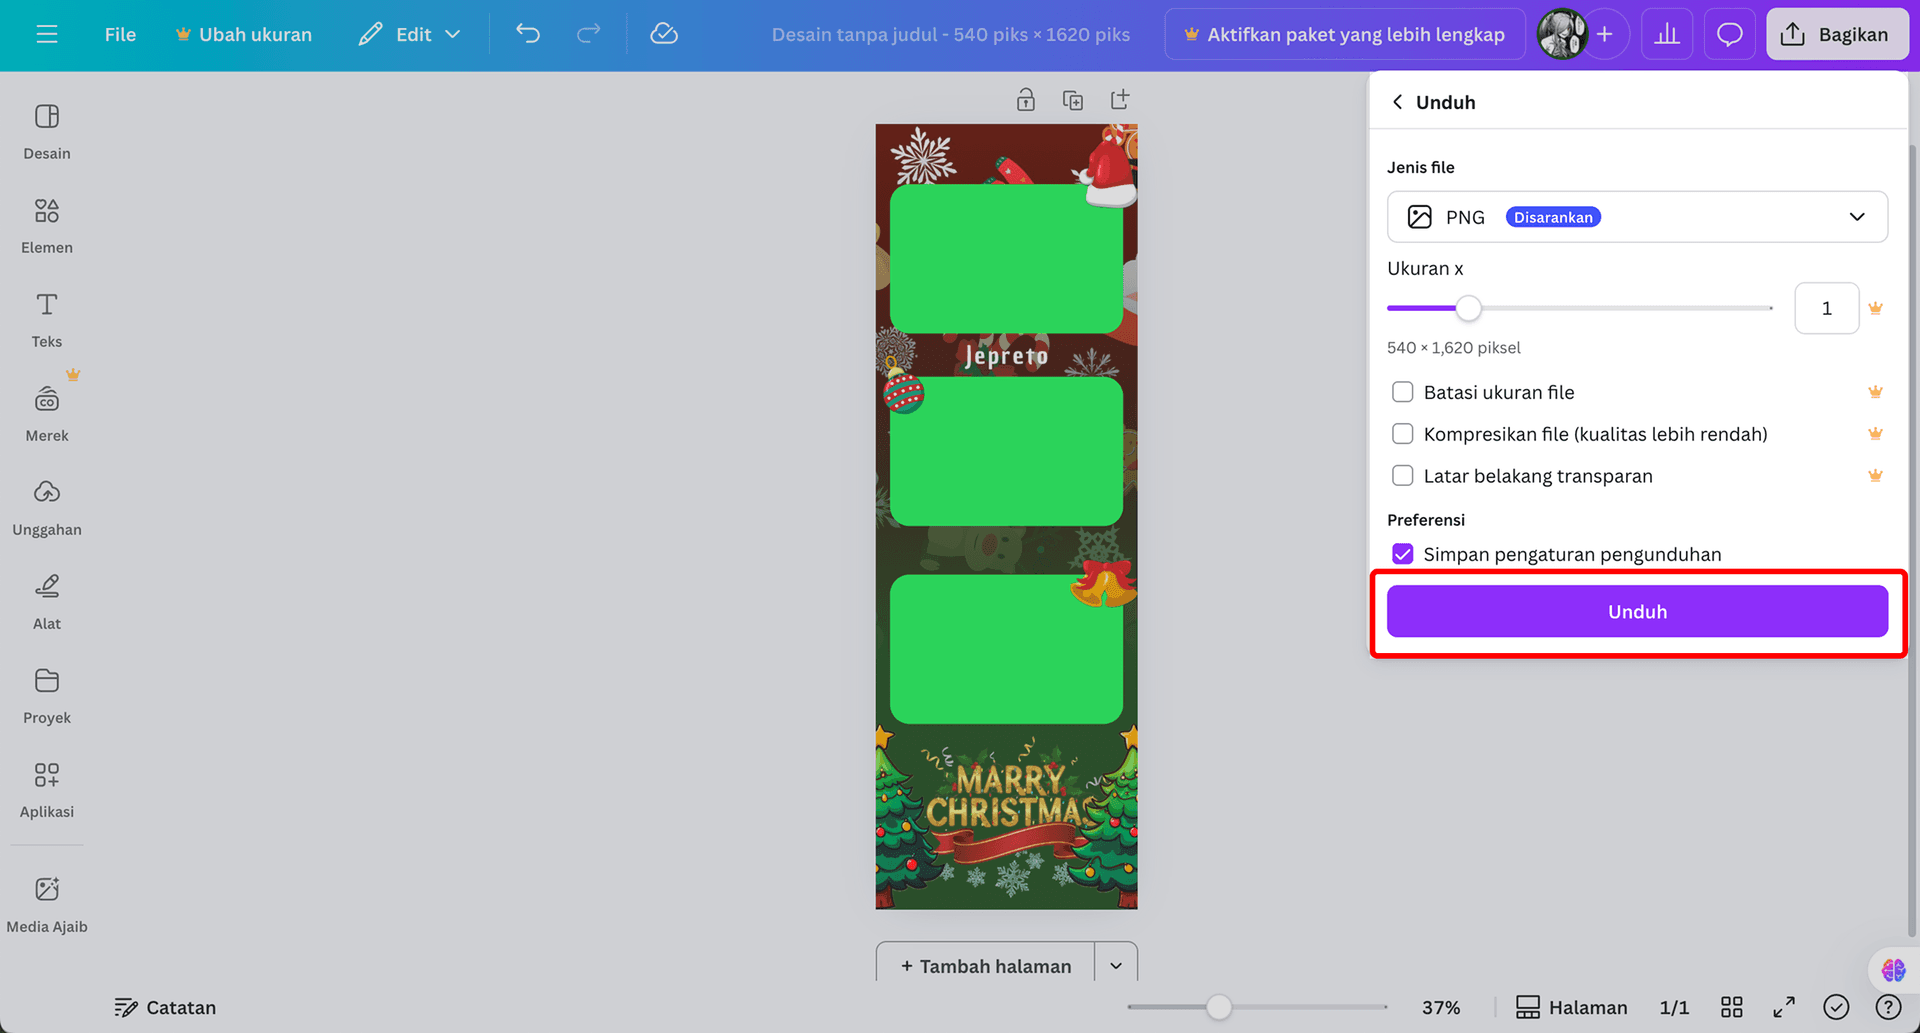Screen dimensions: 1920x1033
Task: Lock the current page
Action: click(1025, 99)
